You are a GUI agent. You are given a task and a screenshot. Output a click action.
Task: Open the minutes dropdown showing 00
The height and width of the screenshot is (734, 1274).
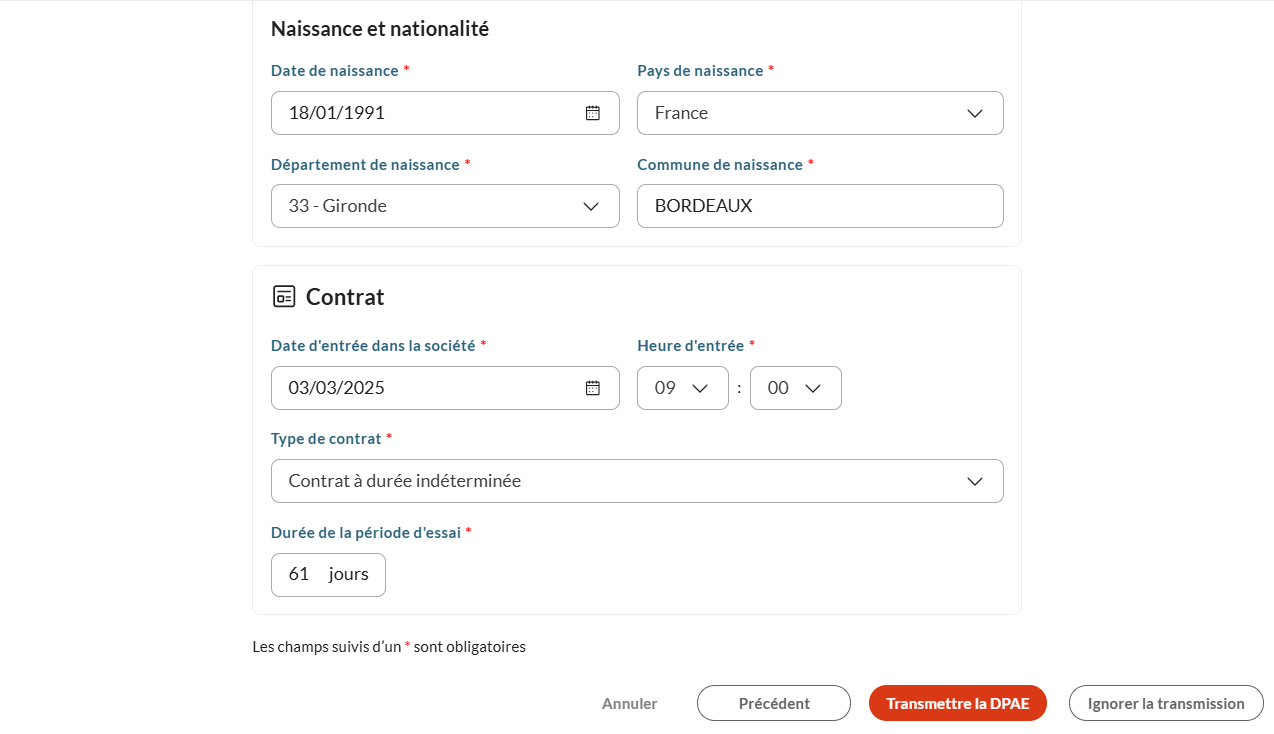tap(796, 388)
